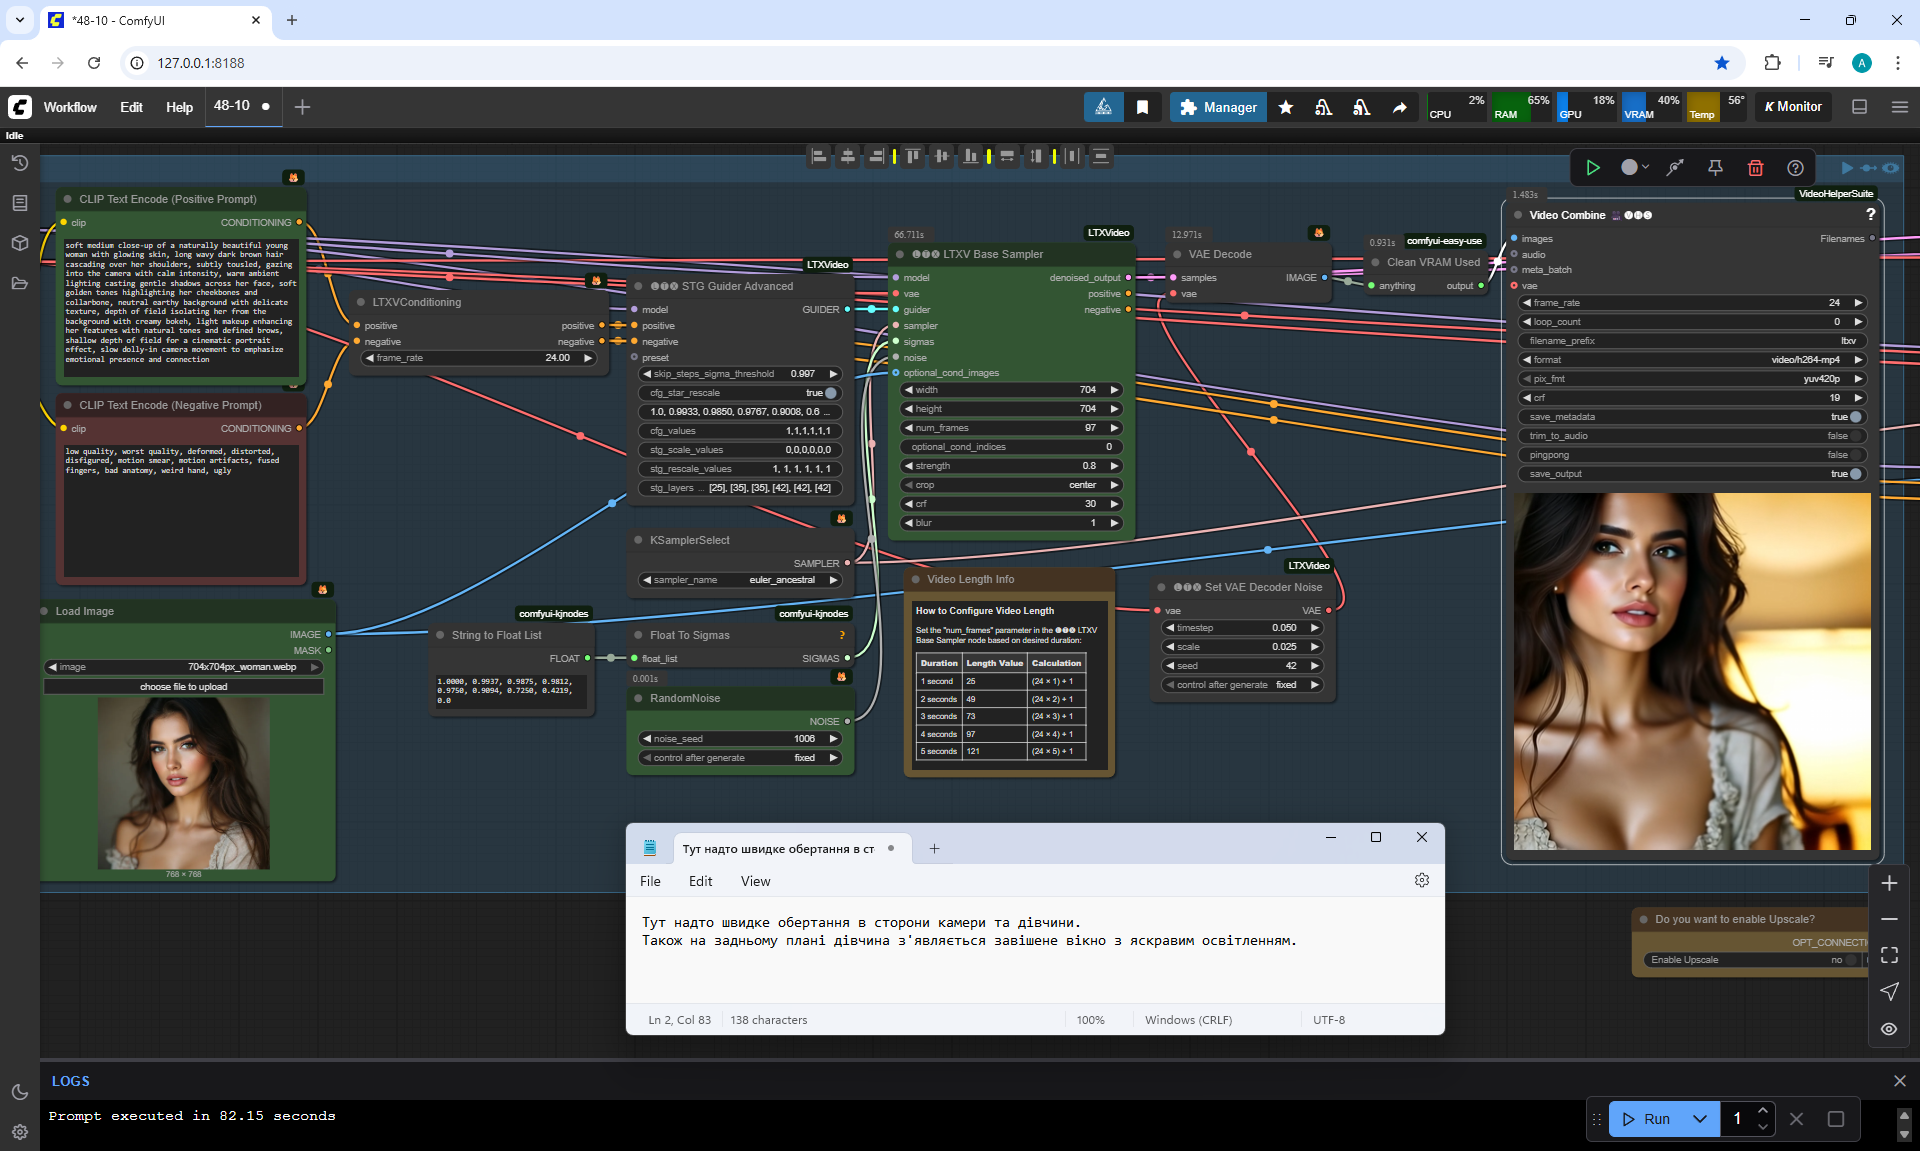Toggle dark theme moon icon
The image size is (1920, 1151).
pyautogui.click(x=20, y=1092)
